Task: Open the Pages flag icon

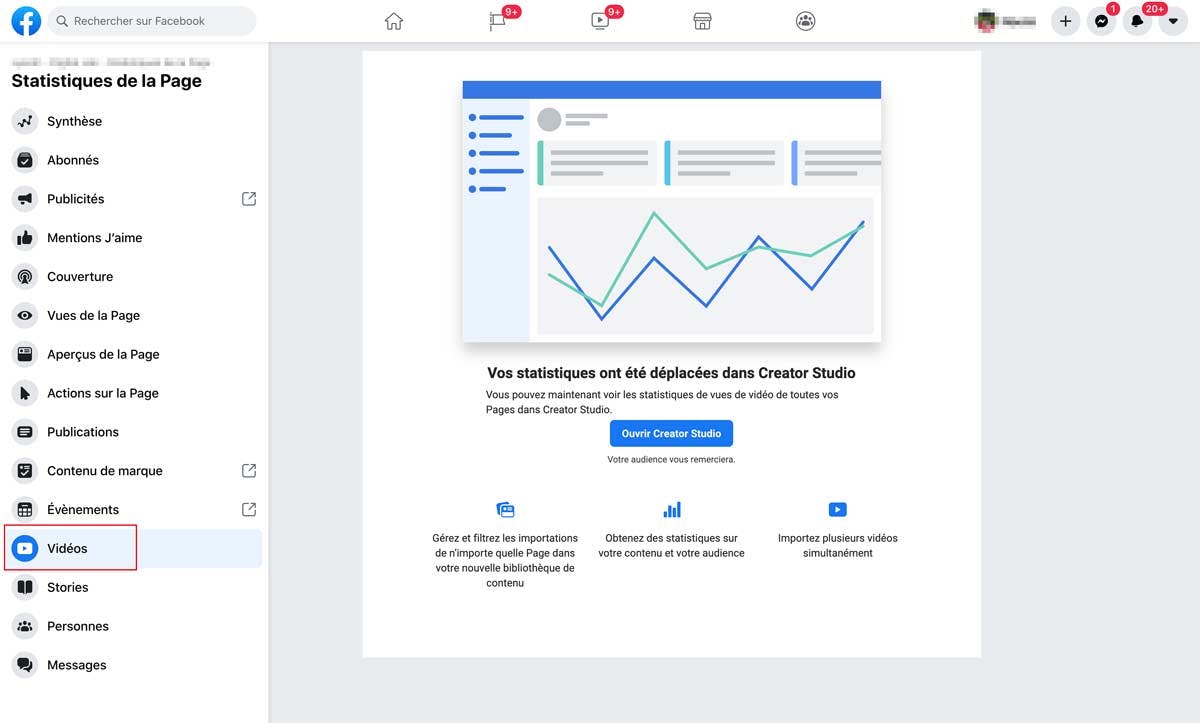Action: click(x=497, y=21)
